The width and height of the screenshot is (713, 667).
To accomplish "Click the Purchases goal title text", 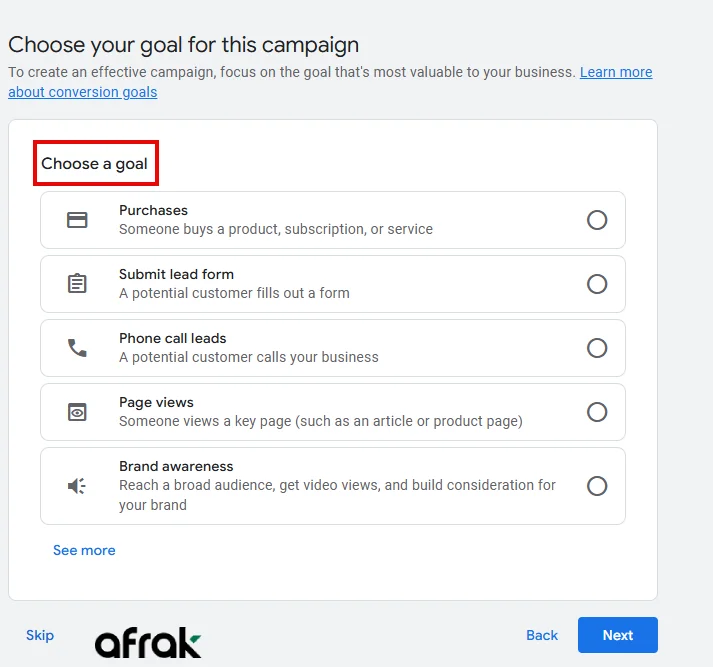I will pos(153,210).
